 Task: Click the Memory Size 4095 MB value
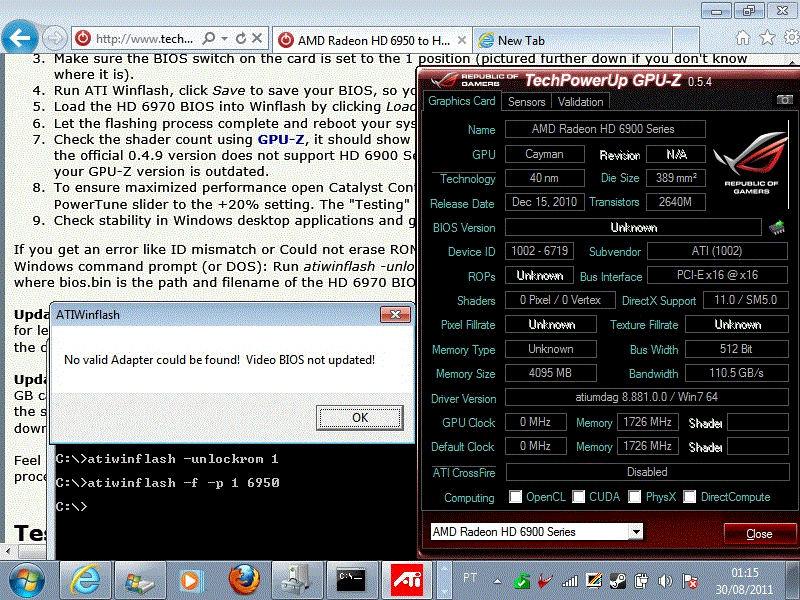coord(551,373)
